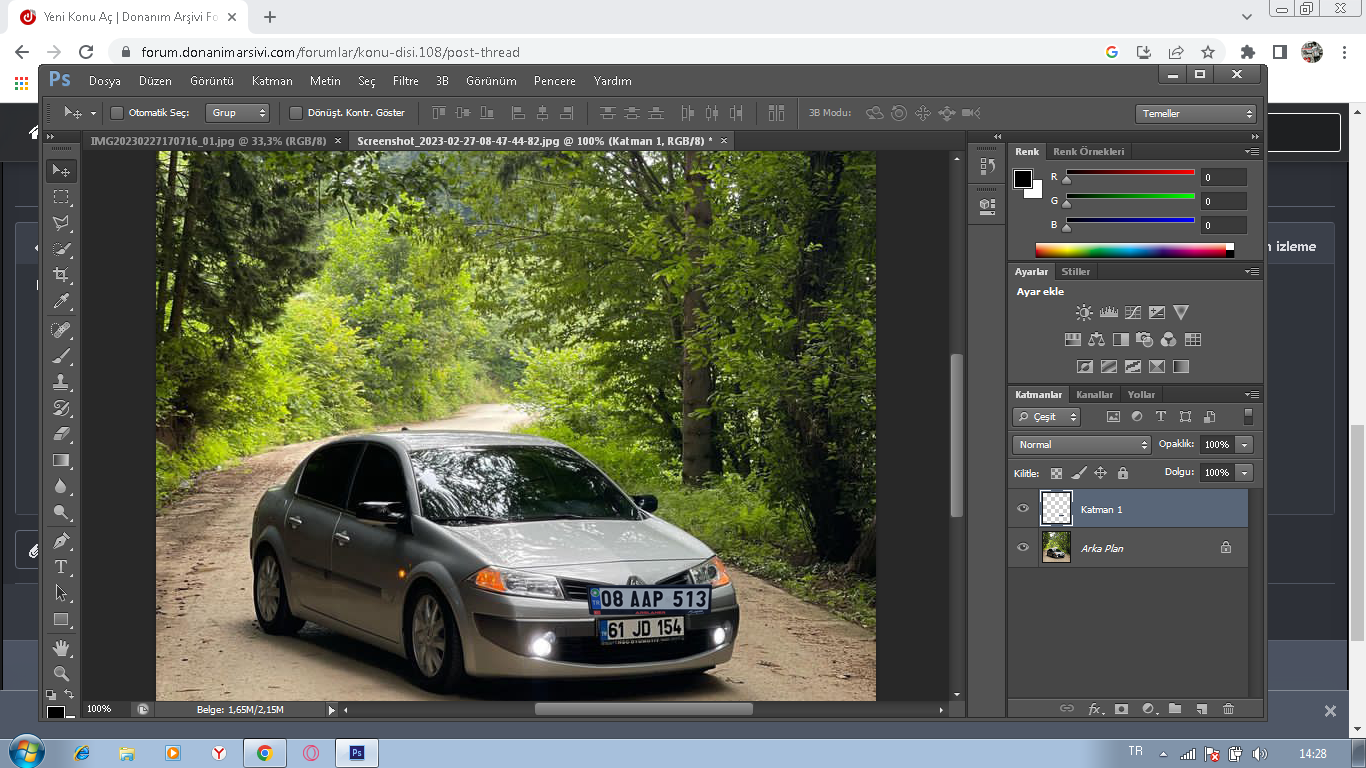Image resolution: width=1366 pixels, height=768 pixels.
Task: Open the Ayarlar panel options menu
Action: click(x=1252, y=272)
